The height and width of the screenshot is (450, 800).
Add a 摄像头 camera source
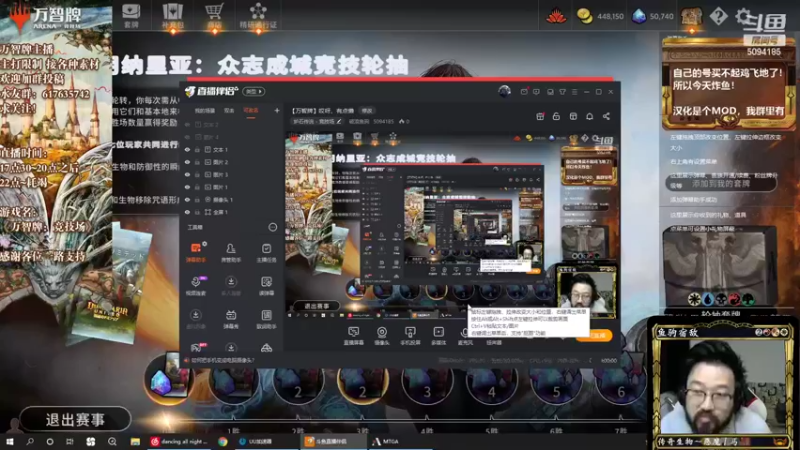pos(382,336)
